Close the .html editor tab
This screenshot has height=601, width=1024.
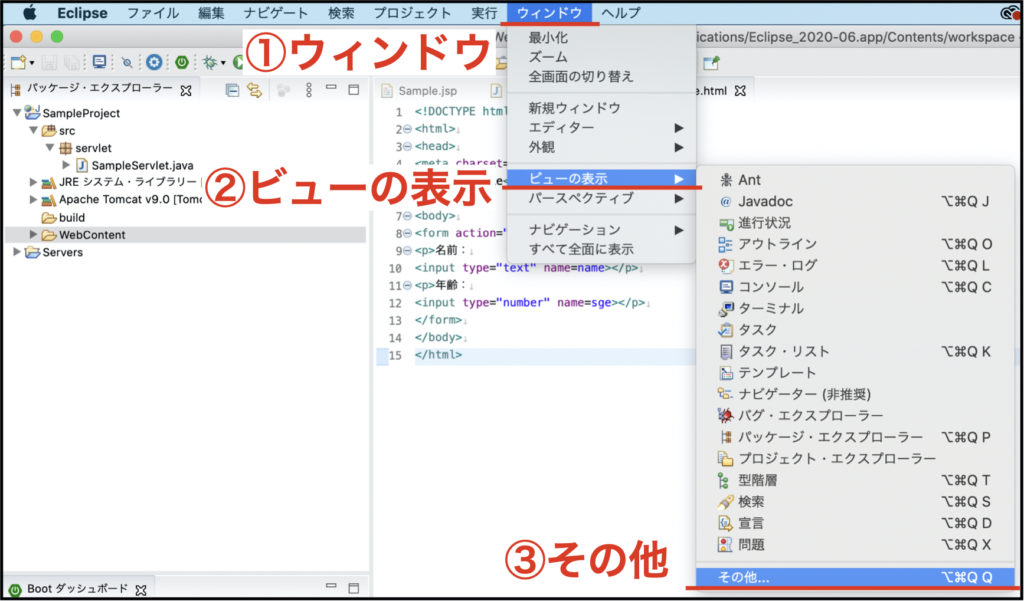[x=740, y=91]
